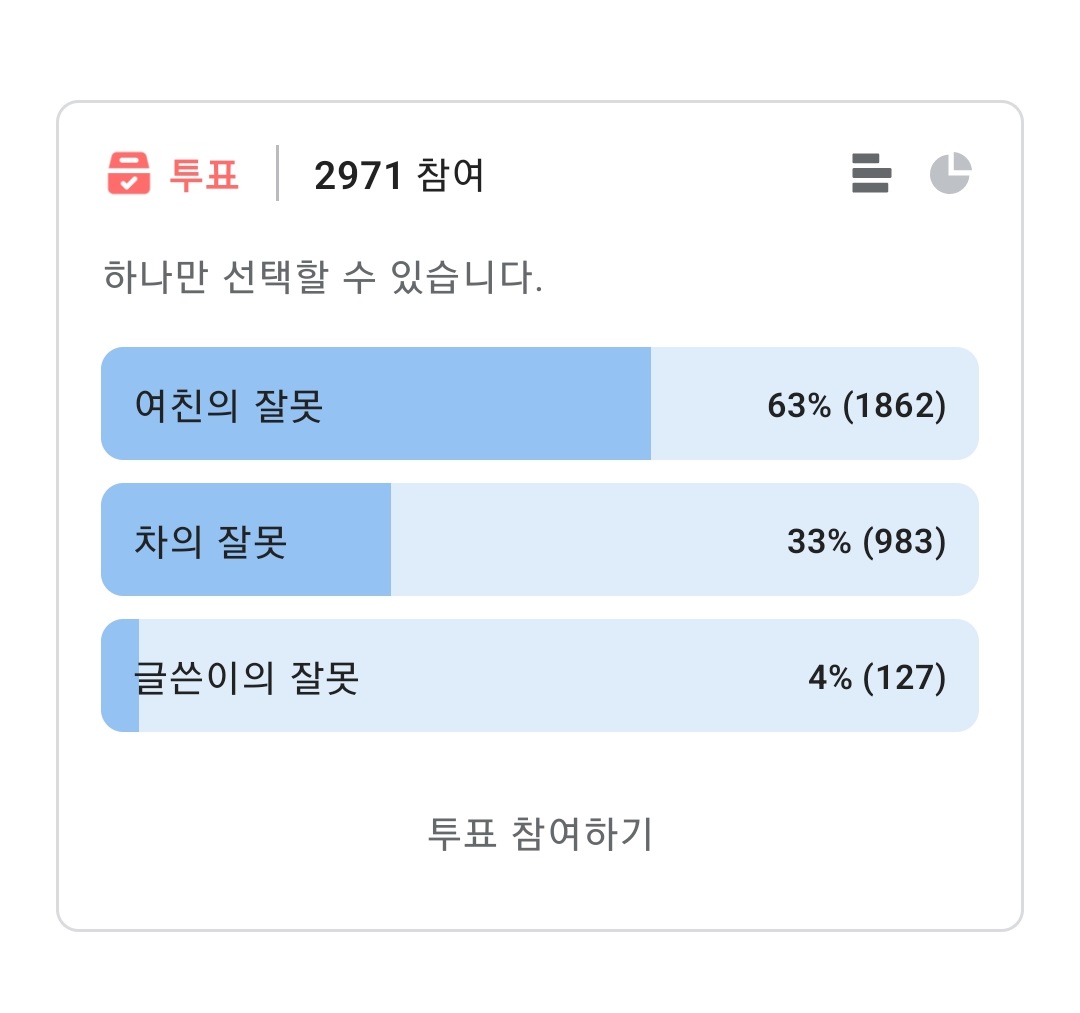Click the 2971 참여 participant count
Viewport: 1080px width, 1013px height.
click(399, 176)
